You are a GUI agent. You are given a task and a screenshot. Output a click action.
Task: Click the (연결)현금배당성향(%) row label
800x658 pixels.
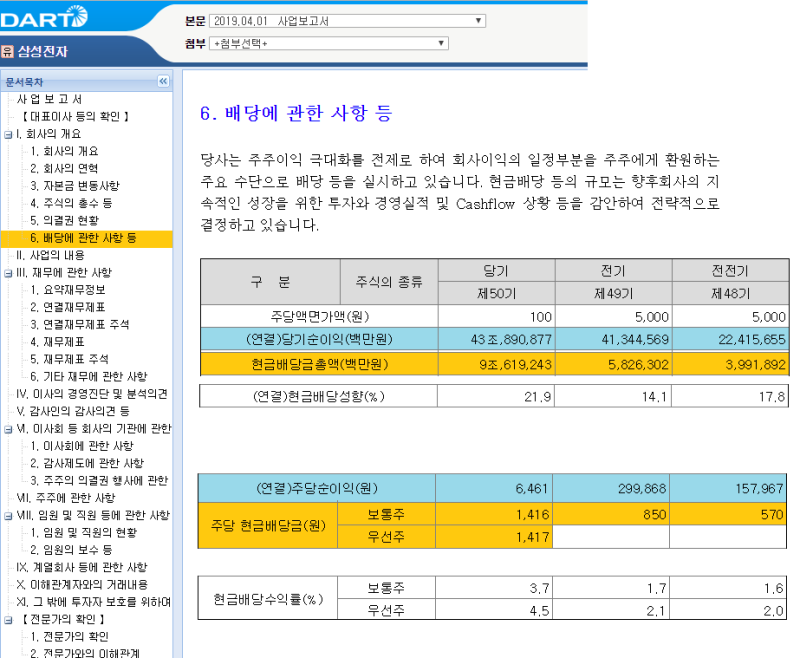tap(318, 396)
